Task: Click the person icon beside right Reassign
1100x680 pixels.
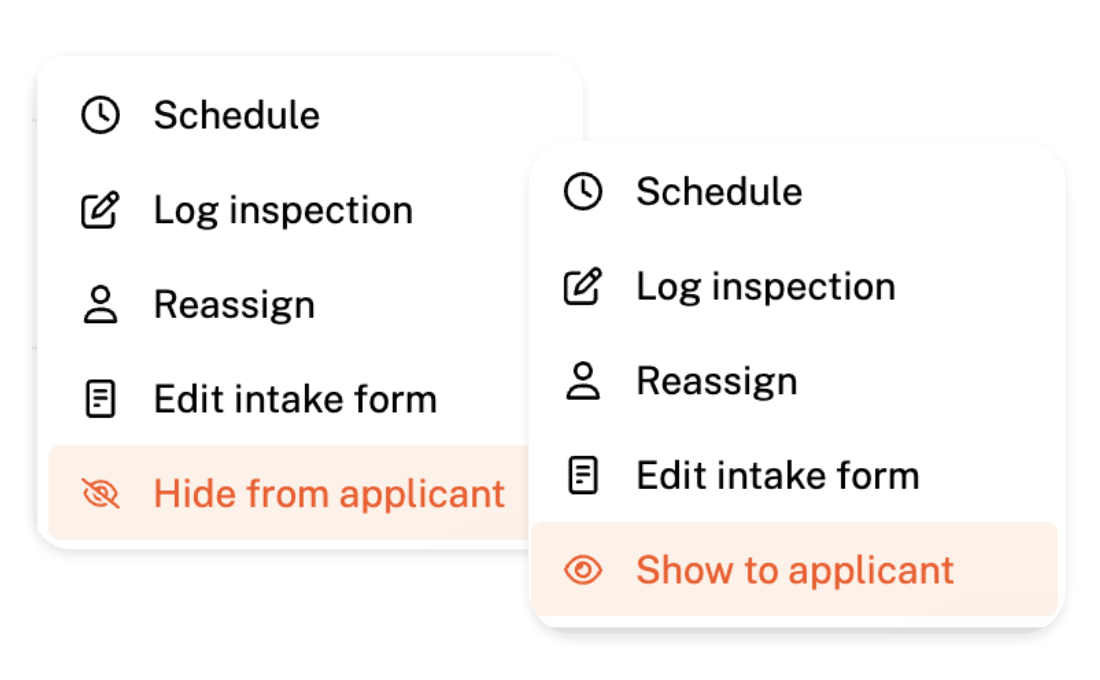Action: (x=583, y=382)
